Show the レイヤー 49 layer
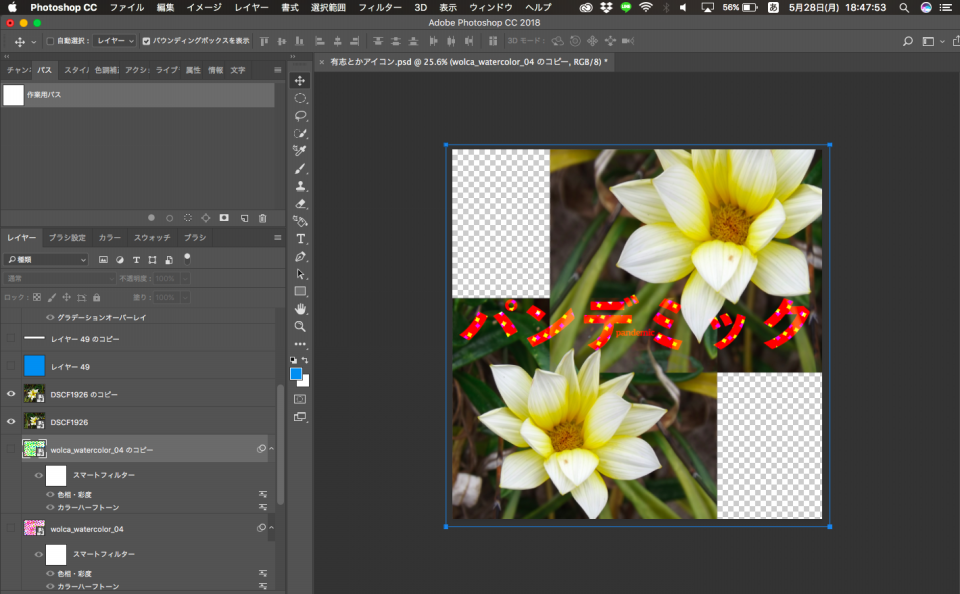 point(11,367)
